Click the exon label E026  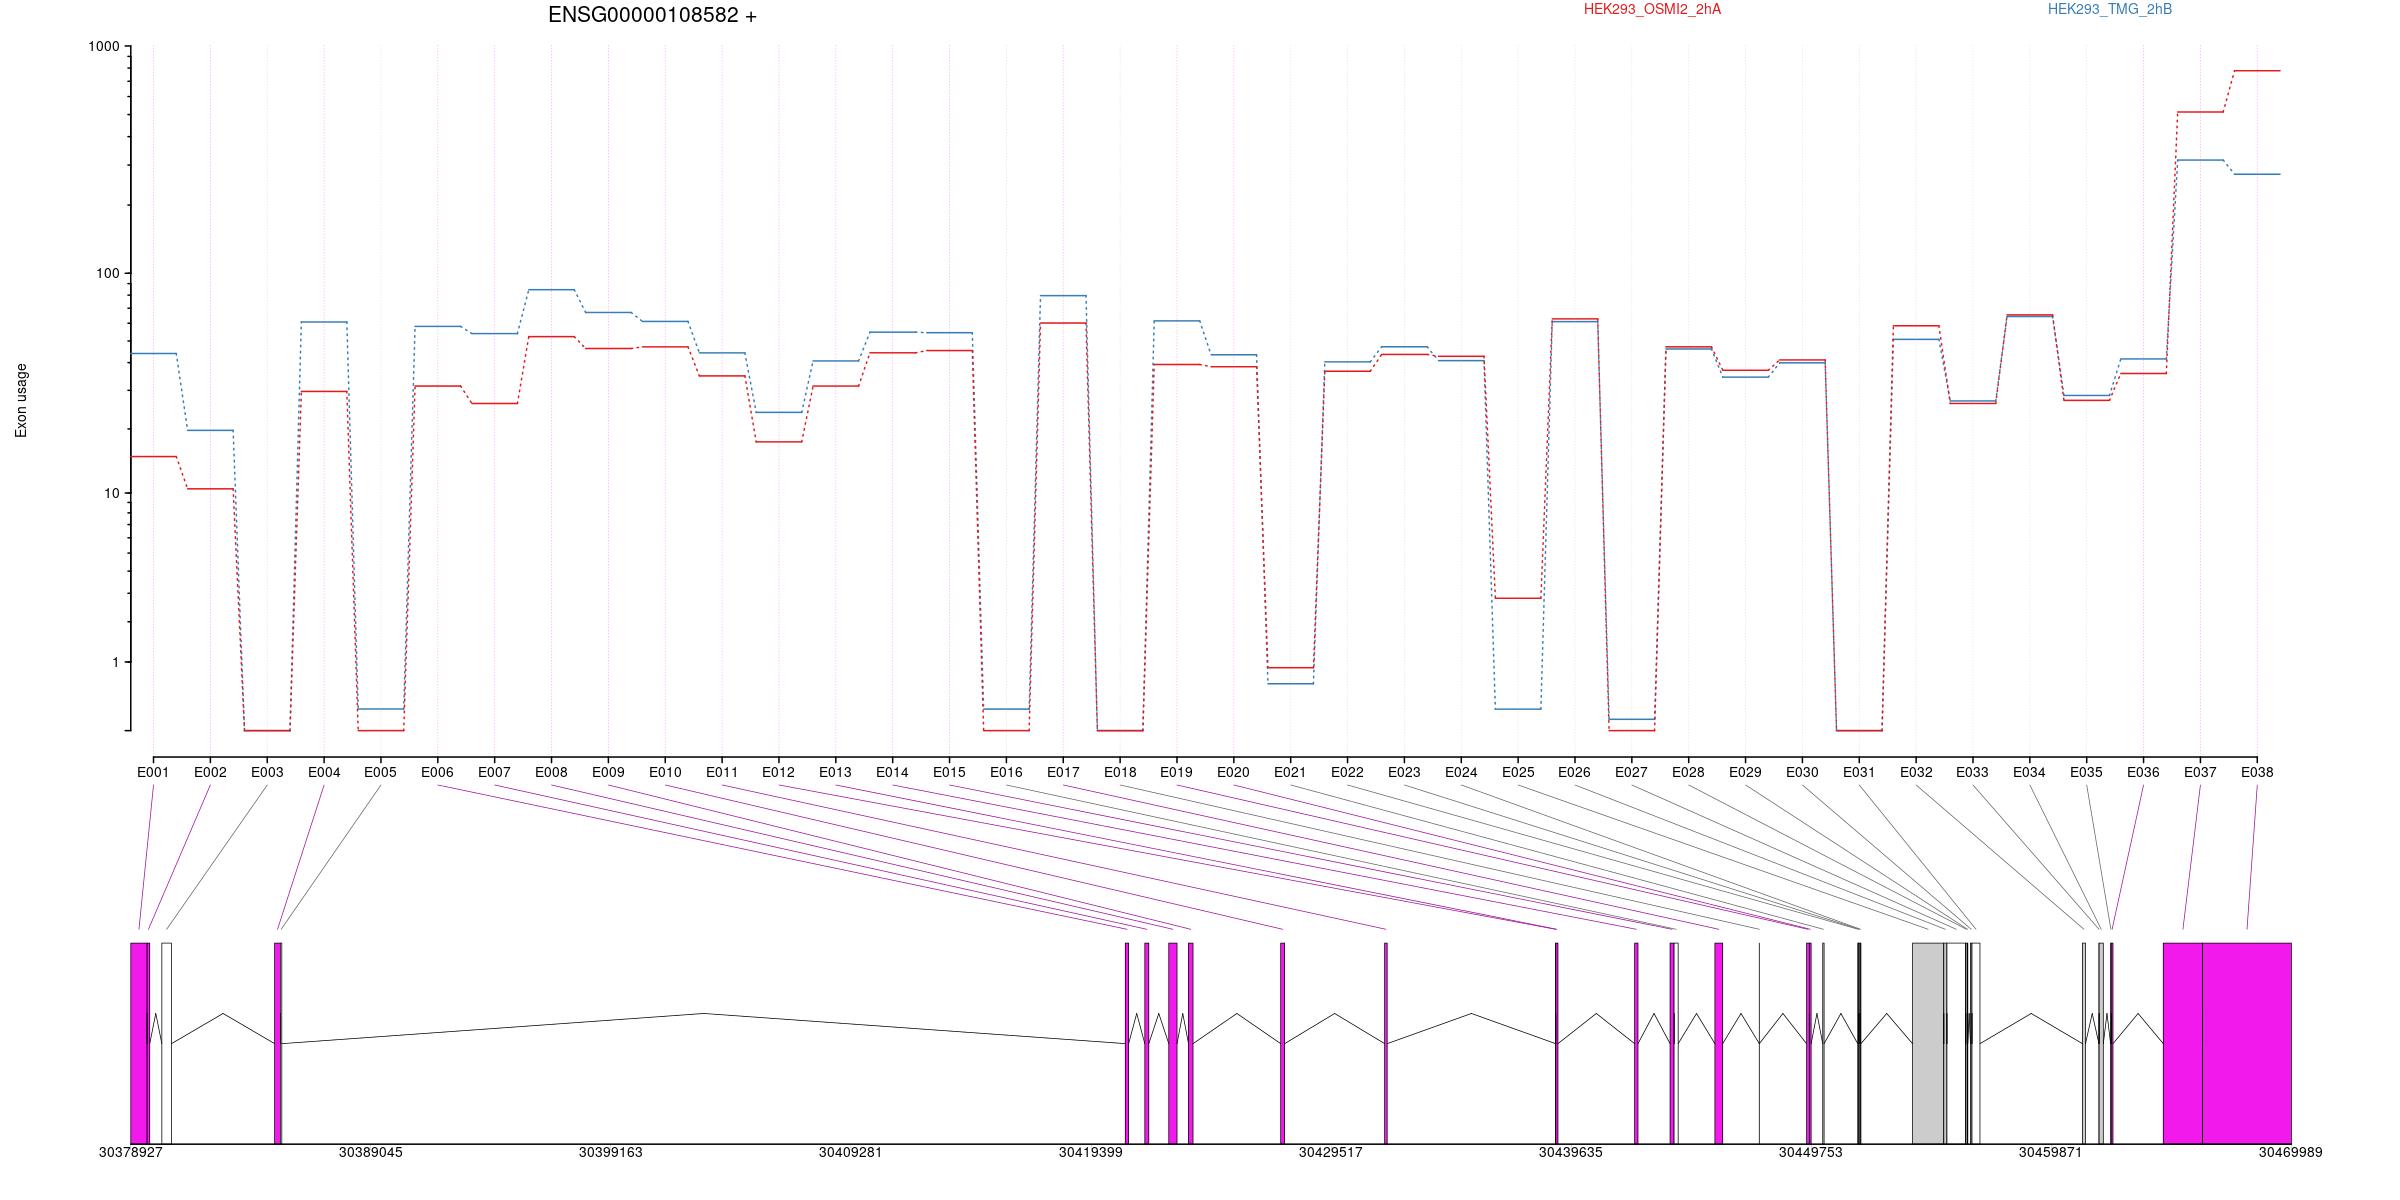point(1574,772)
